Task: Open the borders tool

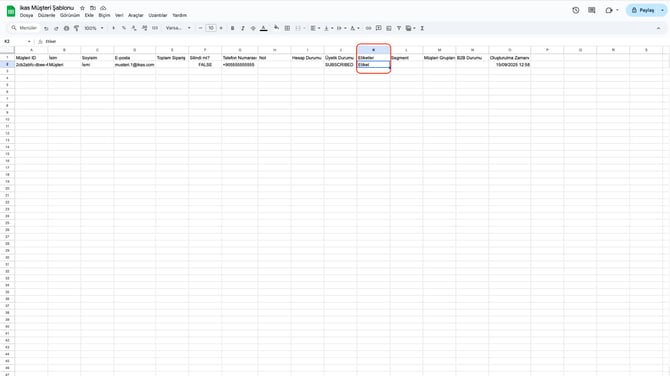Action: tap(287, 28)
